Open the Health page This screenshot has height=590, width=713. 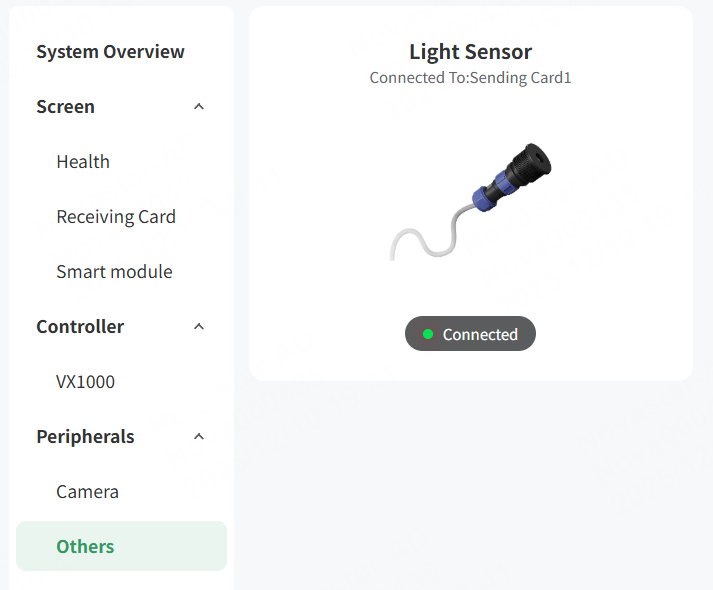[x=83, y=162]
